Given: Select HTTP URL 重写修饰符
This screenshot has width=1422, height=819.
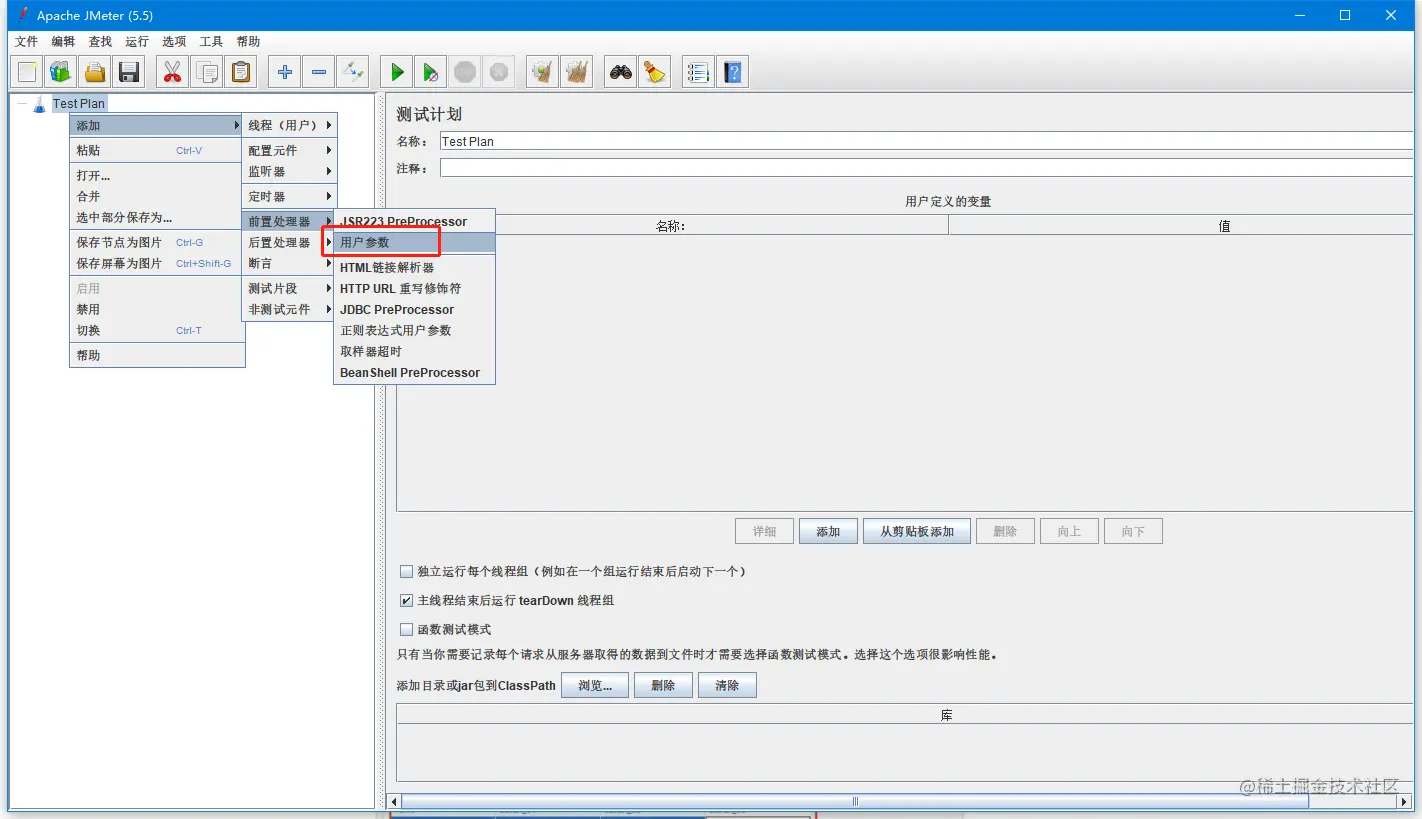Looking at the screenshot, I should 414,288.
